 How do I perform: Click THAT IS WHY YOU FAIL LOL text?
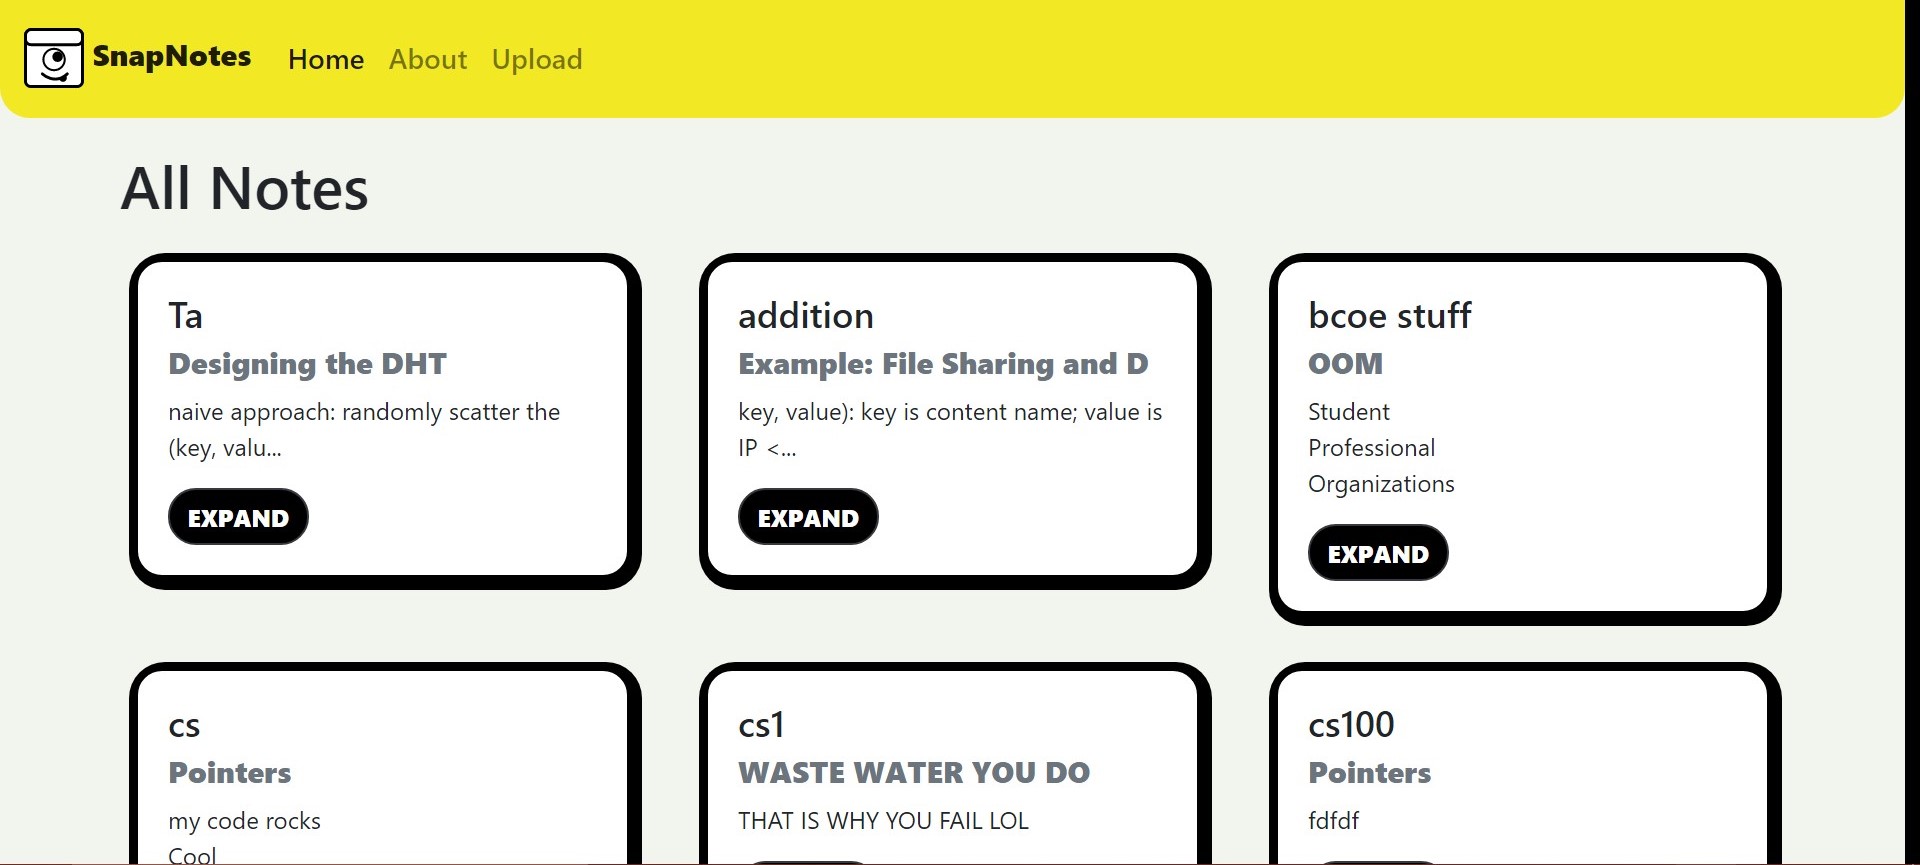click(x=883, y=821)
